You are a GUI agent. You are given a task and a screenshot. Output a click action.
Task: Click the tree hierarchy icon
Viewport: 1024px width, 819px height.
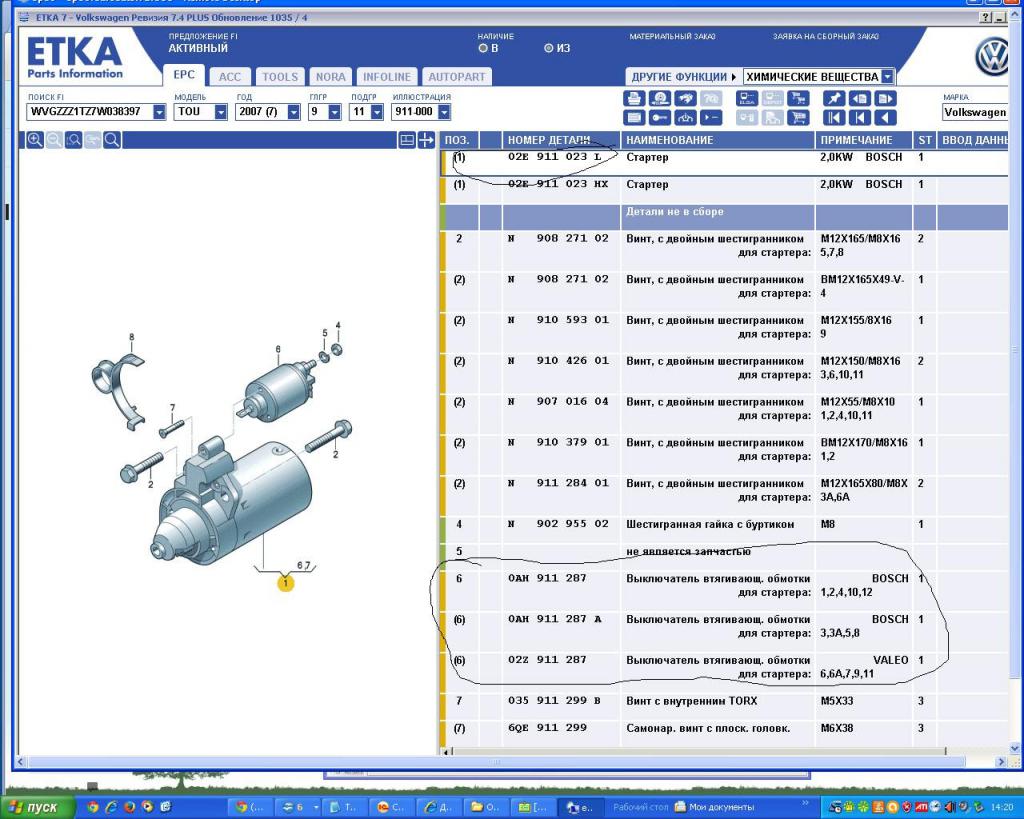685,118
